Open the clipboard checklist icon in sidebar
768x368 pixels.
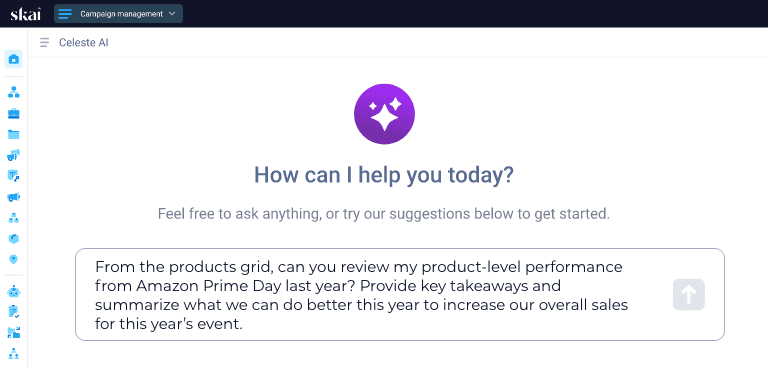coord(14,312)
